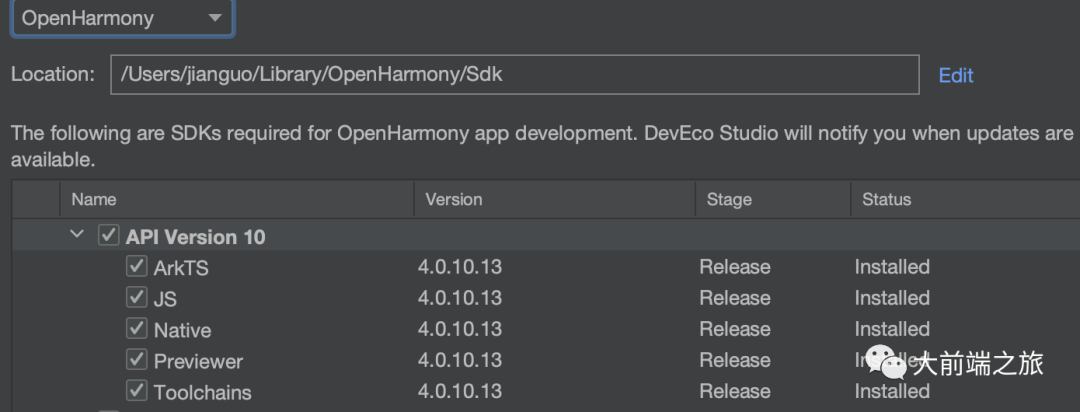The width and height of the screenshot is (1080, 412).
Task: Select the ArkTS row label
Action: coord(181,268)
